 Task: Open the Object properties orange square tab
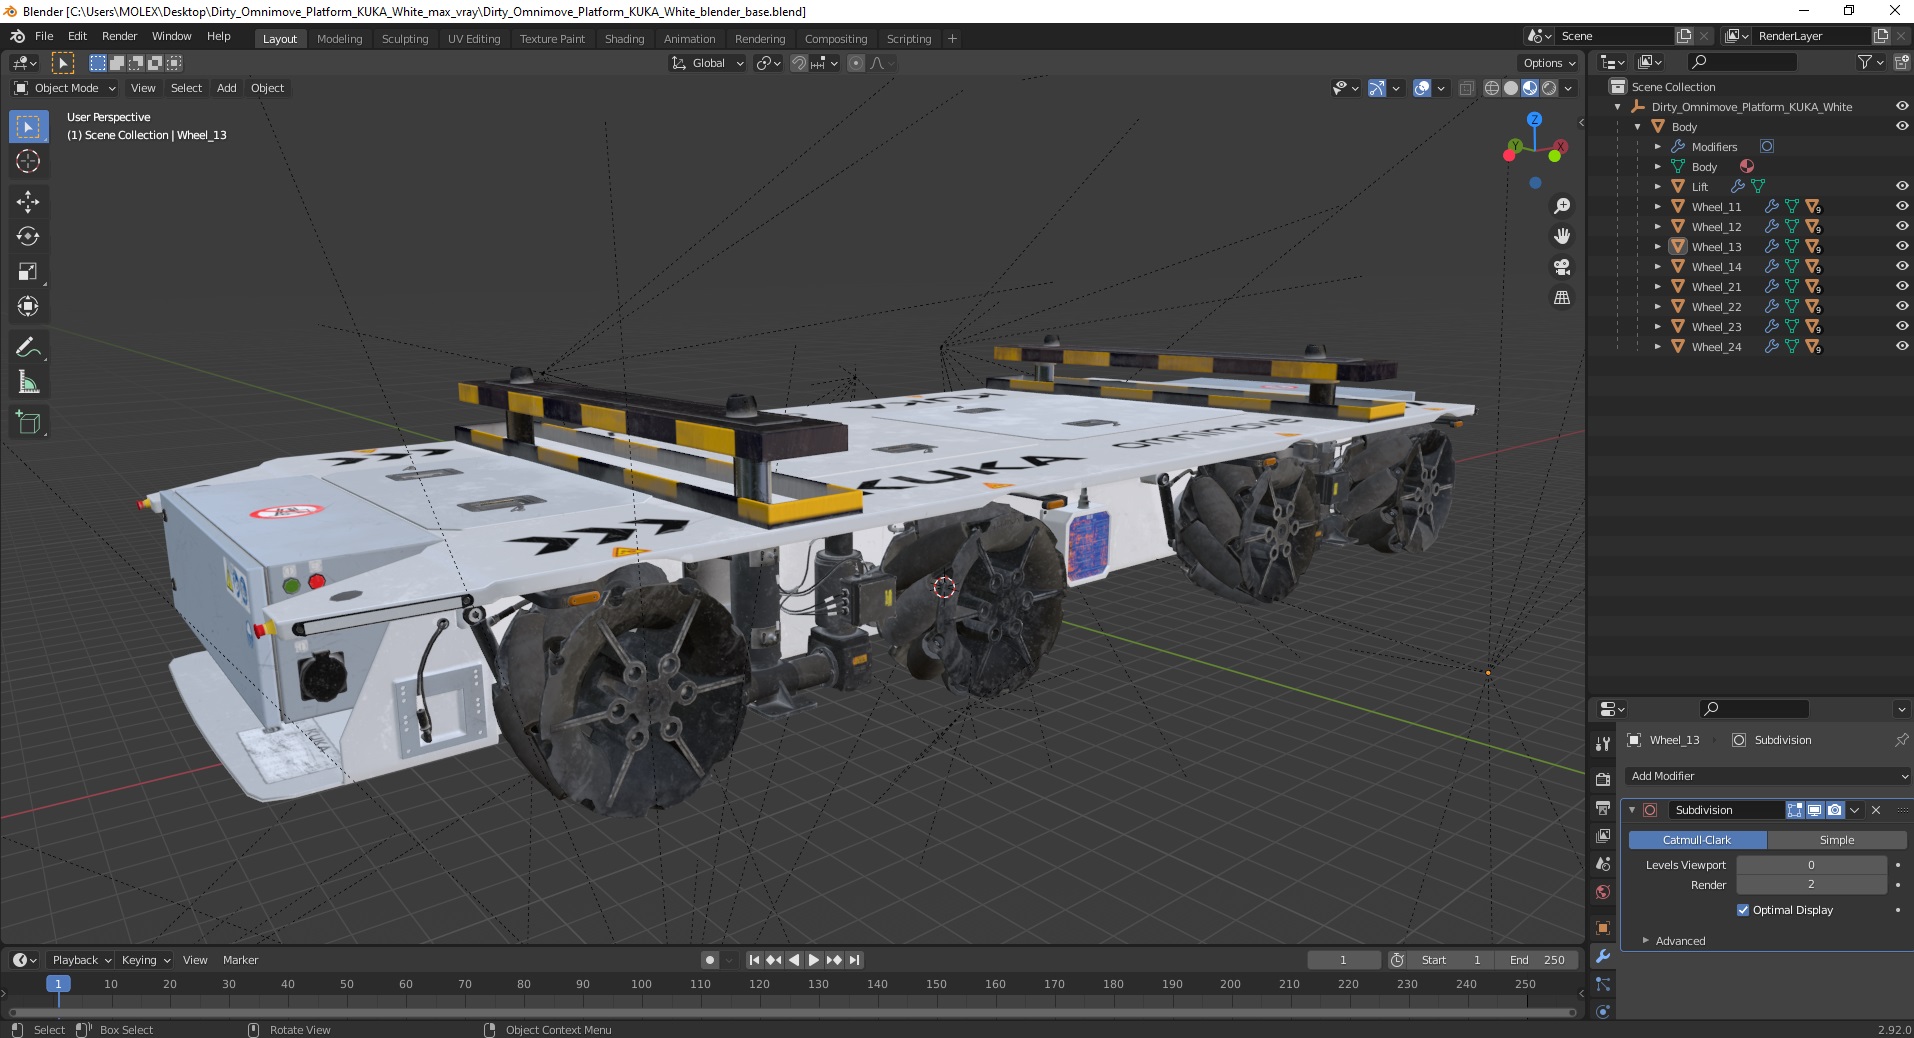coord(1603,928)
